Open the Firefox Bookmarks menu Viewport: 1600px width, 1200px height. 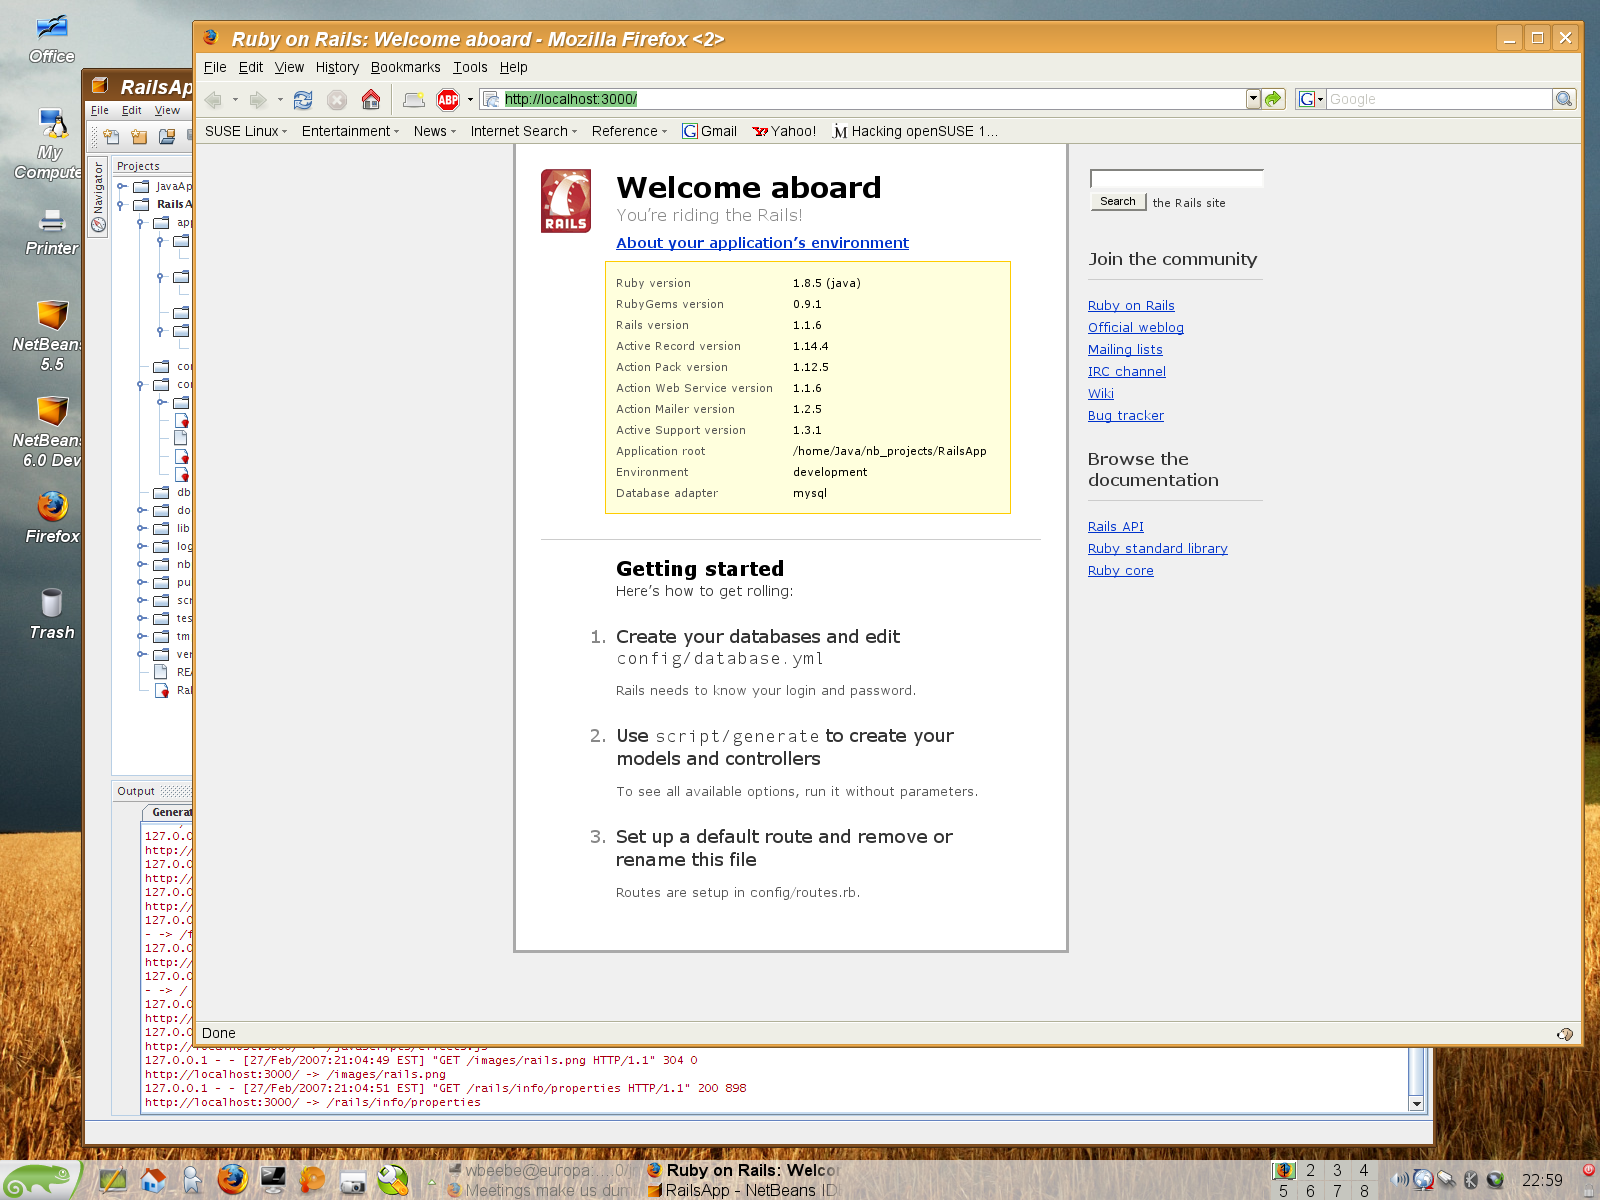(405, 67)
